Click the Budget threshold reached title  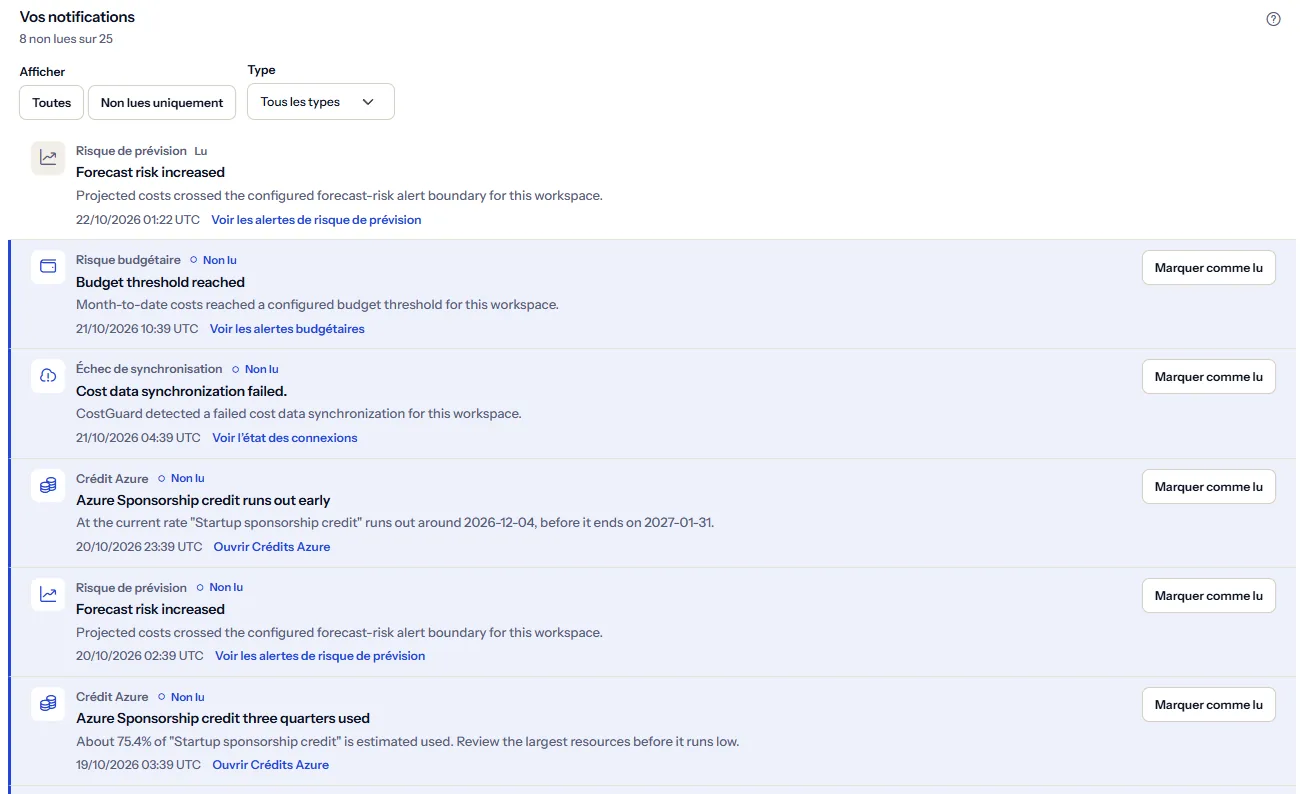pyautogui.click(x=160, y=282)
